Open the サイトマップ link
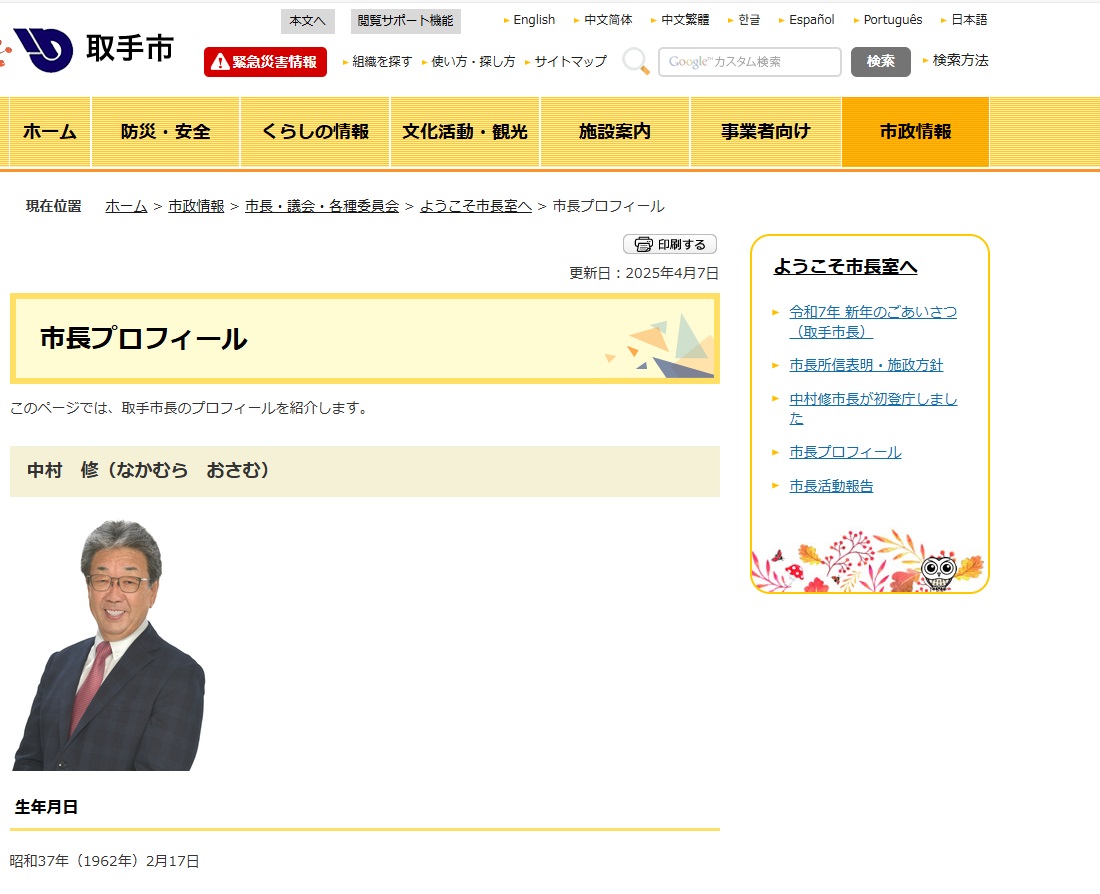 pos(570,62)
